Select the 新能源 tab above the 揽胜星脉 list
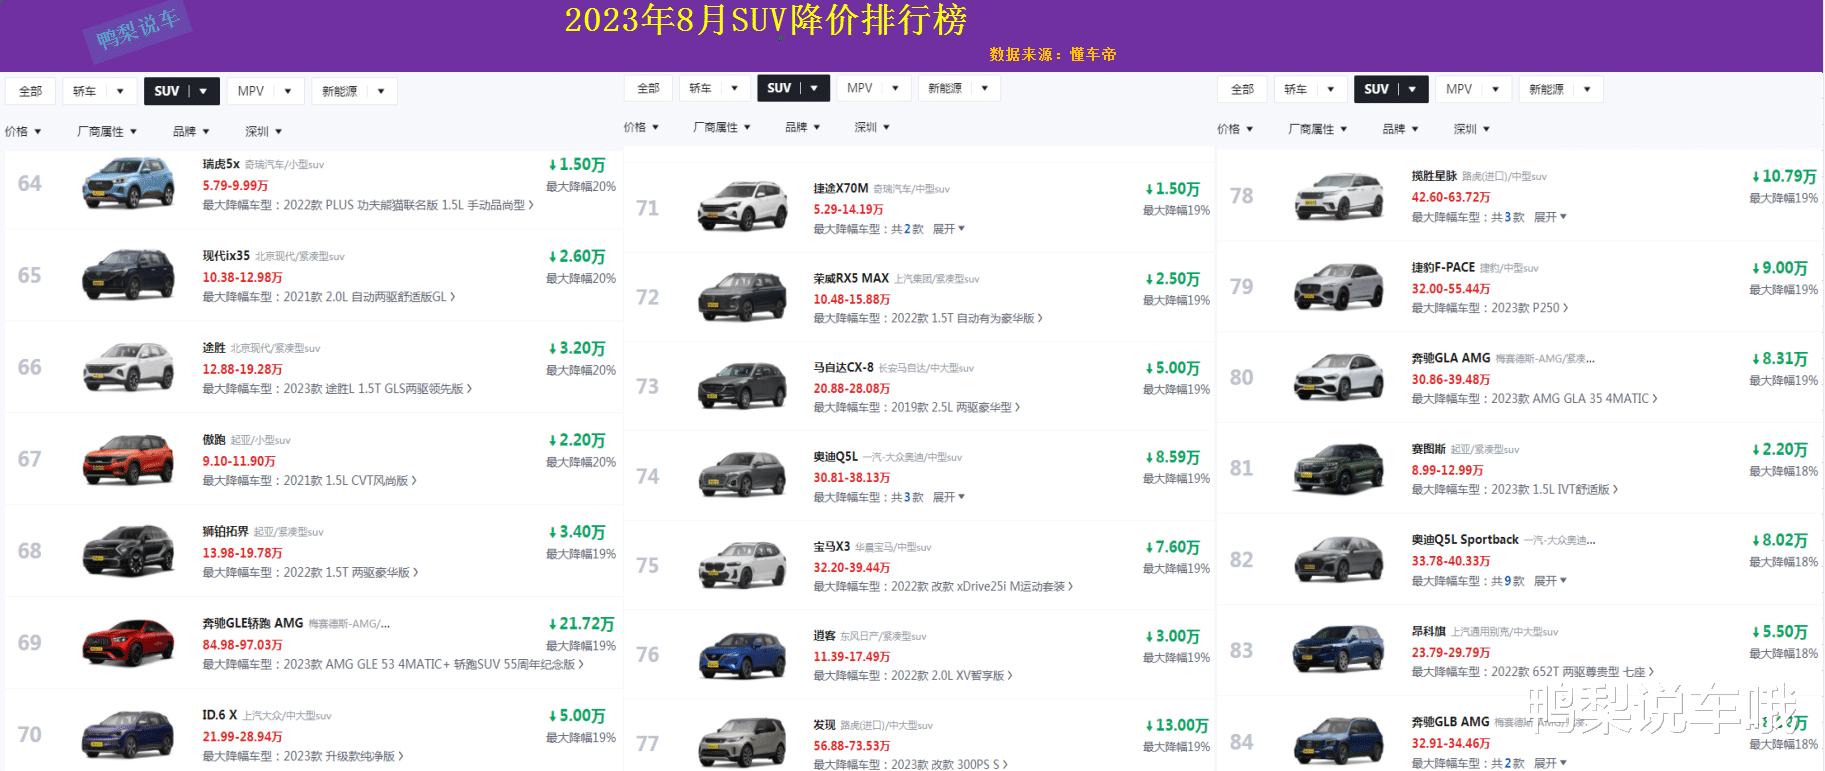The height and width of the screenshot is (771, 1825). coord(1560,89)
